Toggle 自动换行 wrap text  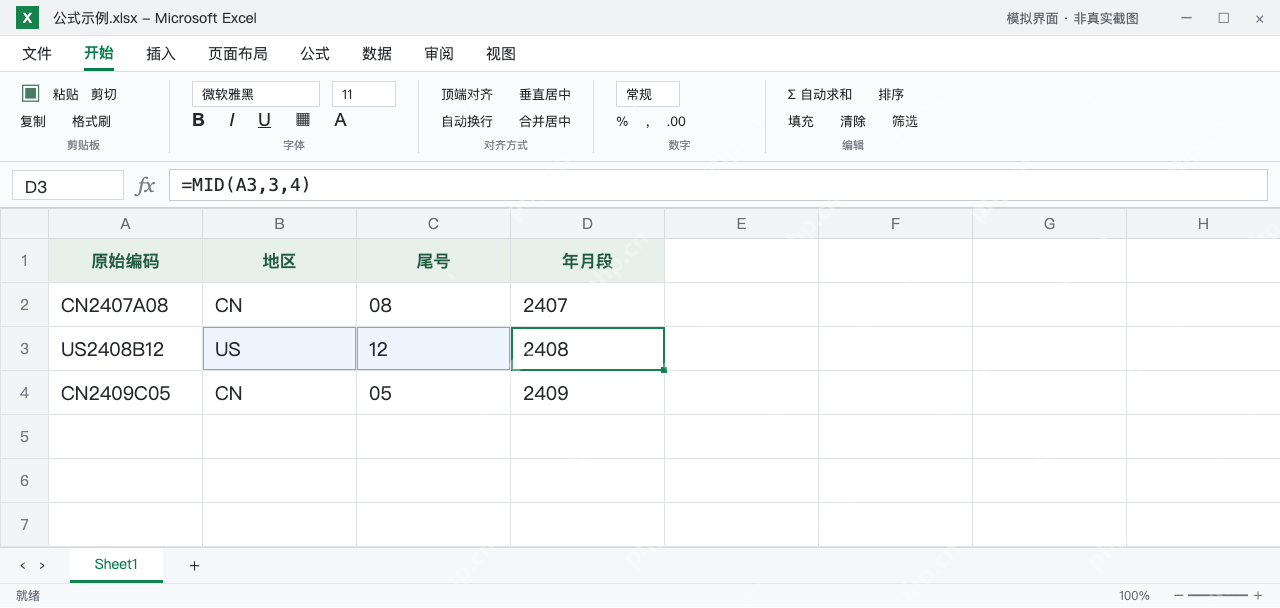[467, 122]
